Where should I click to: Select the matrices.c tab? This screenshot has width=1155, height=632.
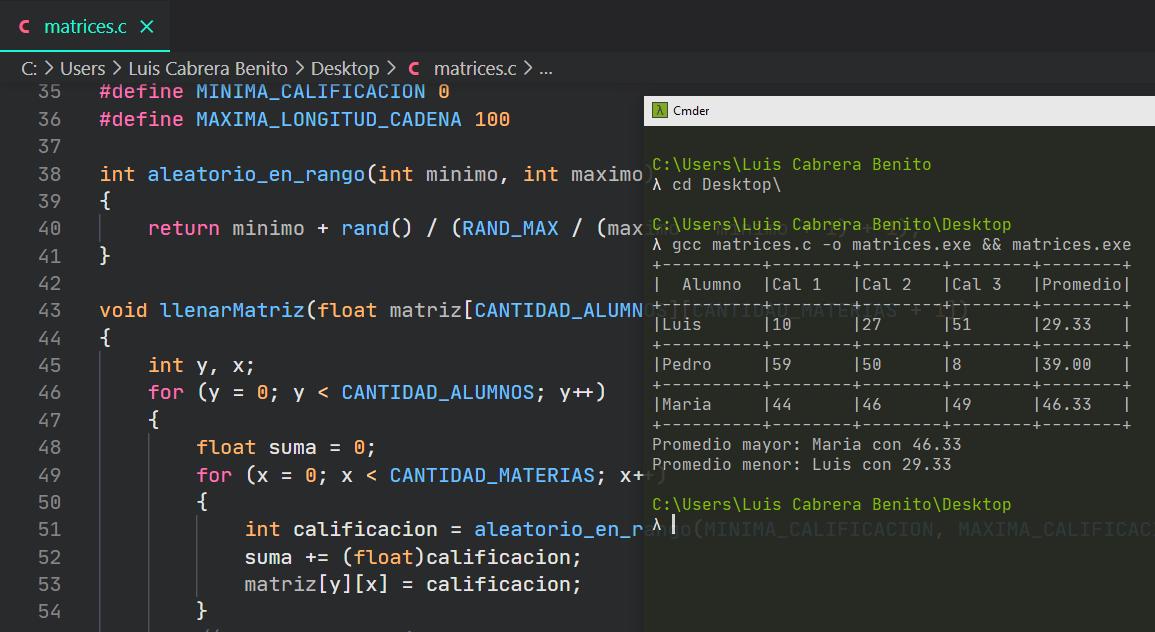click(85, 27)
